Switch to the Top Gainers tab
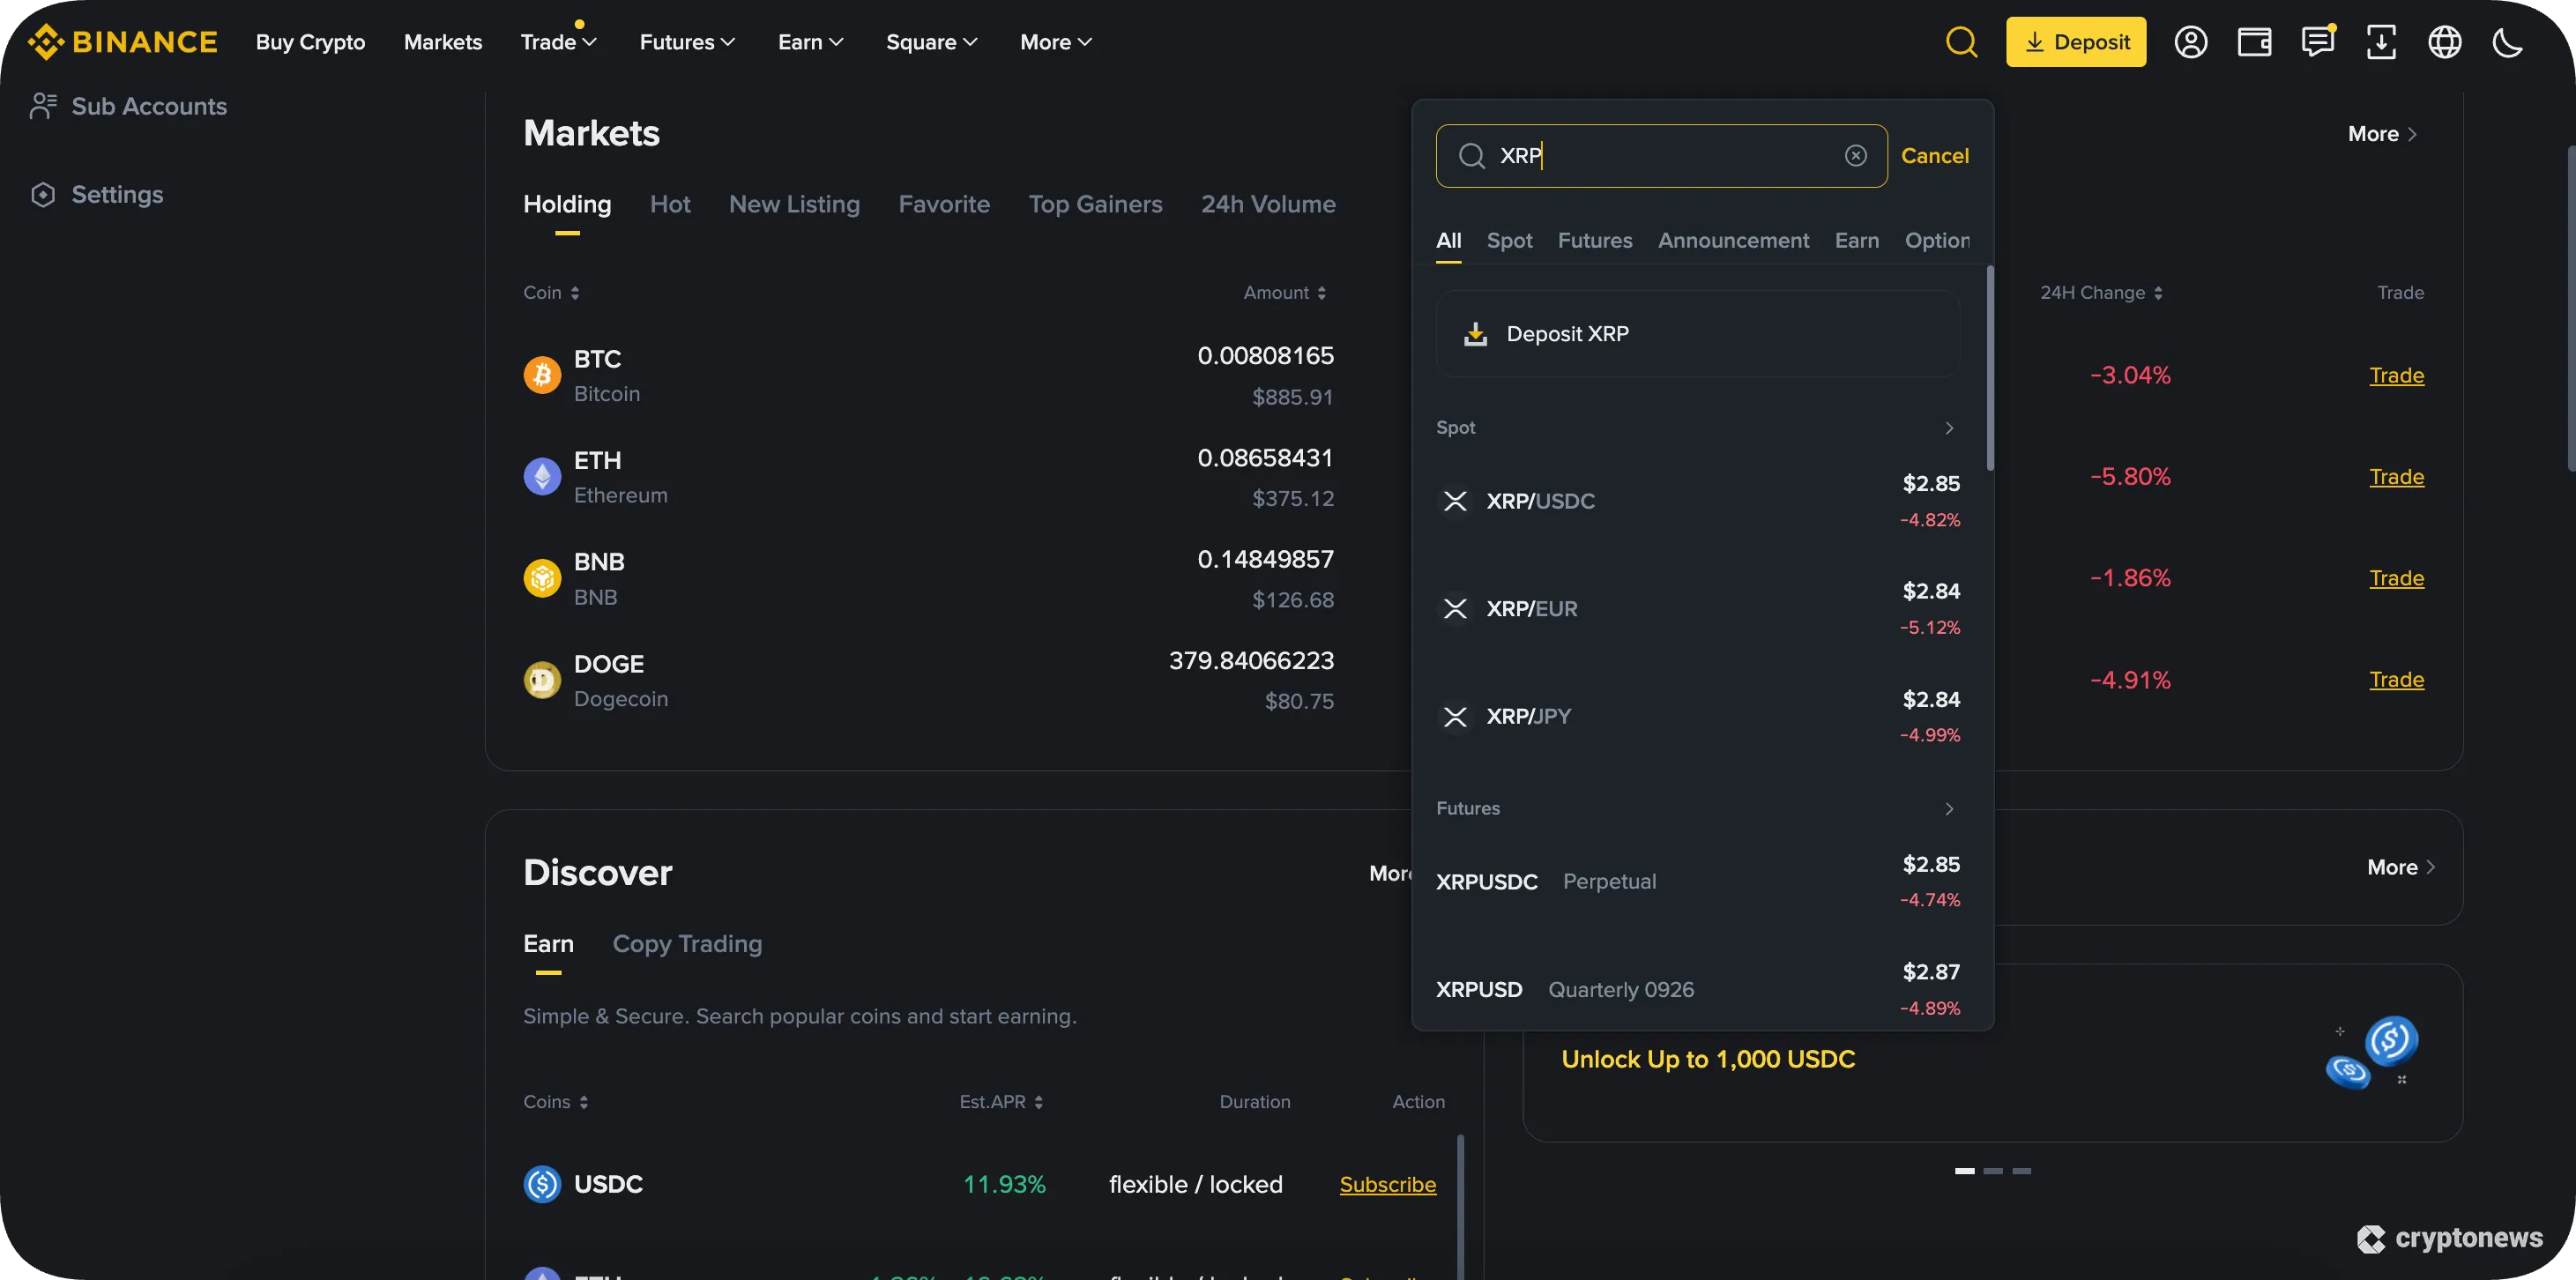This screenshot has width=2576, height=1280. 1095,204
